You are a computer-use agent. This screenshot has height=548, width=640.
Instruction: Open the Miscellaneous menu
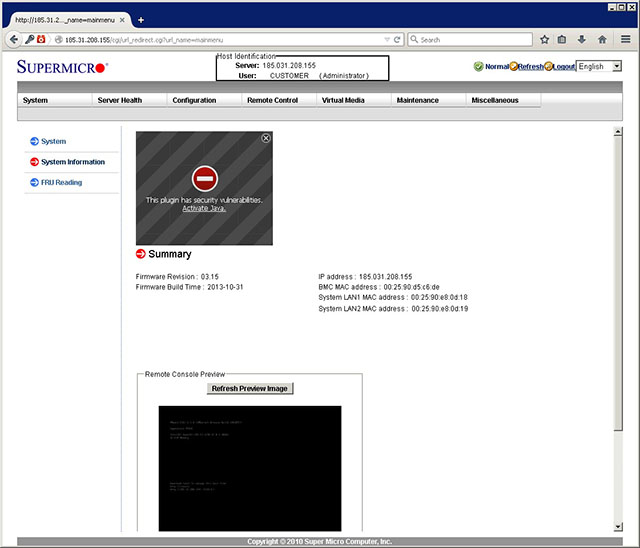point(503,100)
